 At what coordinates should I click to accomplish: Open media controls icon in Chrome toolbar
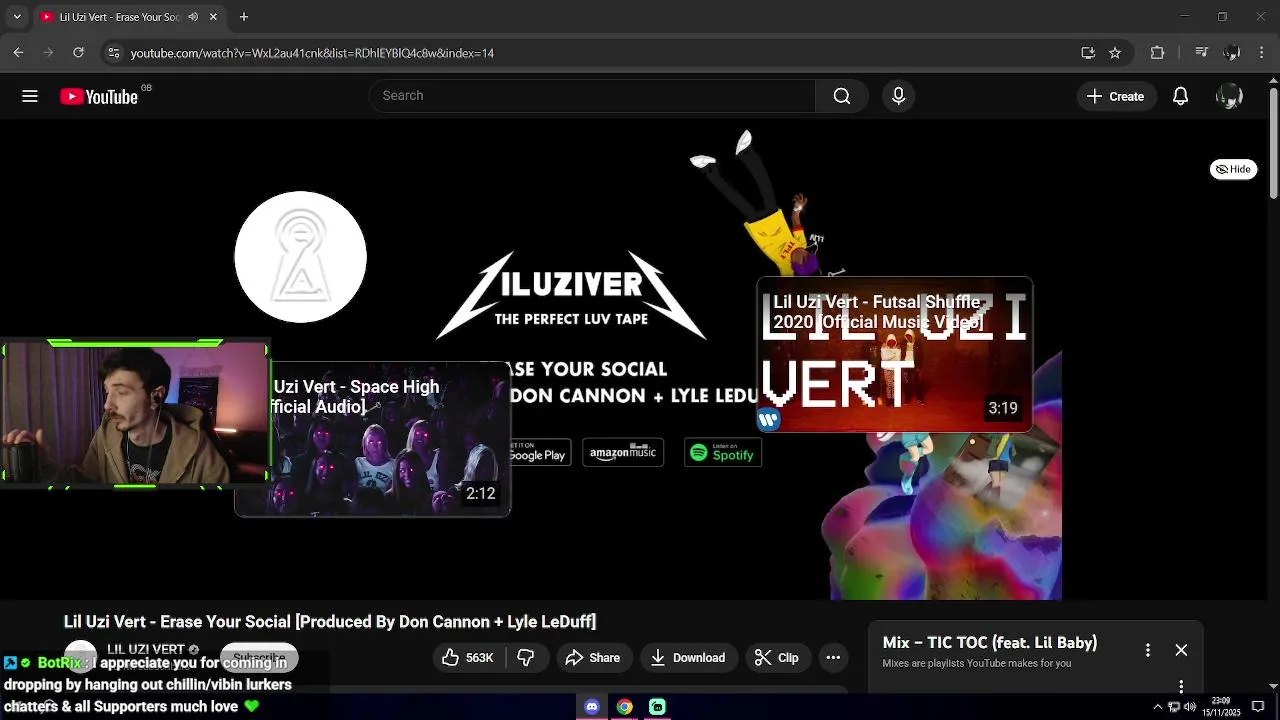1203,53
